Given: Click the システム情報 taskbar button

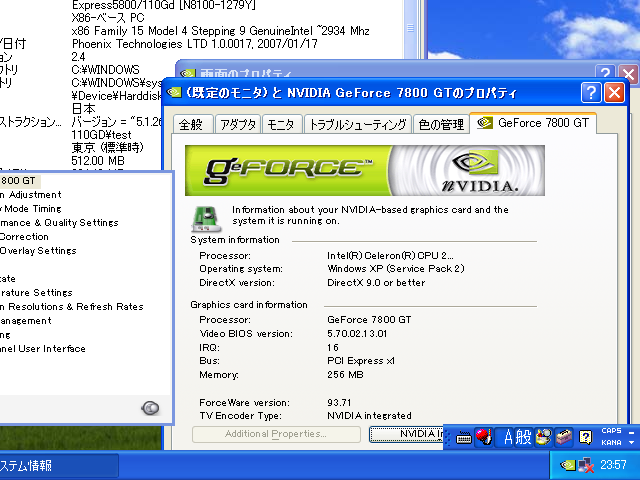Looking at the screenshot, I should [x=59, y=465].
